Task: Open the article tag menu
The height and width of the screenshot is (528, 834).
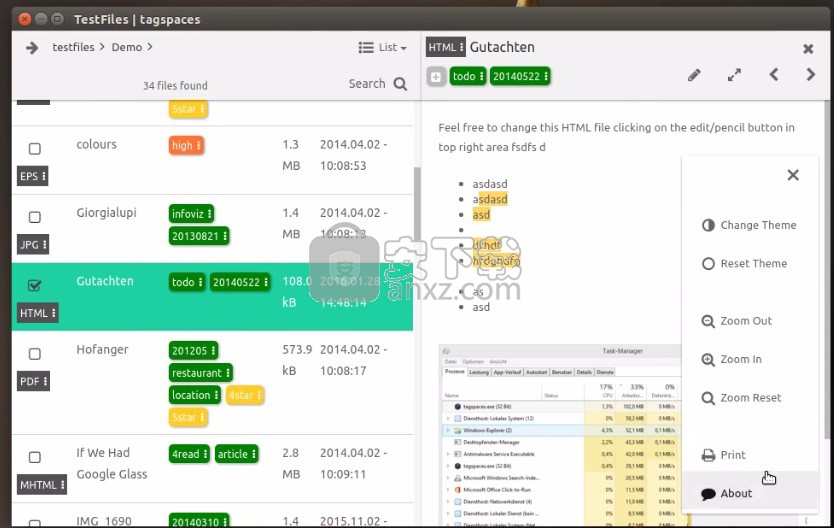Action: pyautogui.click(x=237, y=454)
